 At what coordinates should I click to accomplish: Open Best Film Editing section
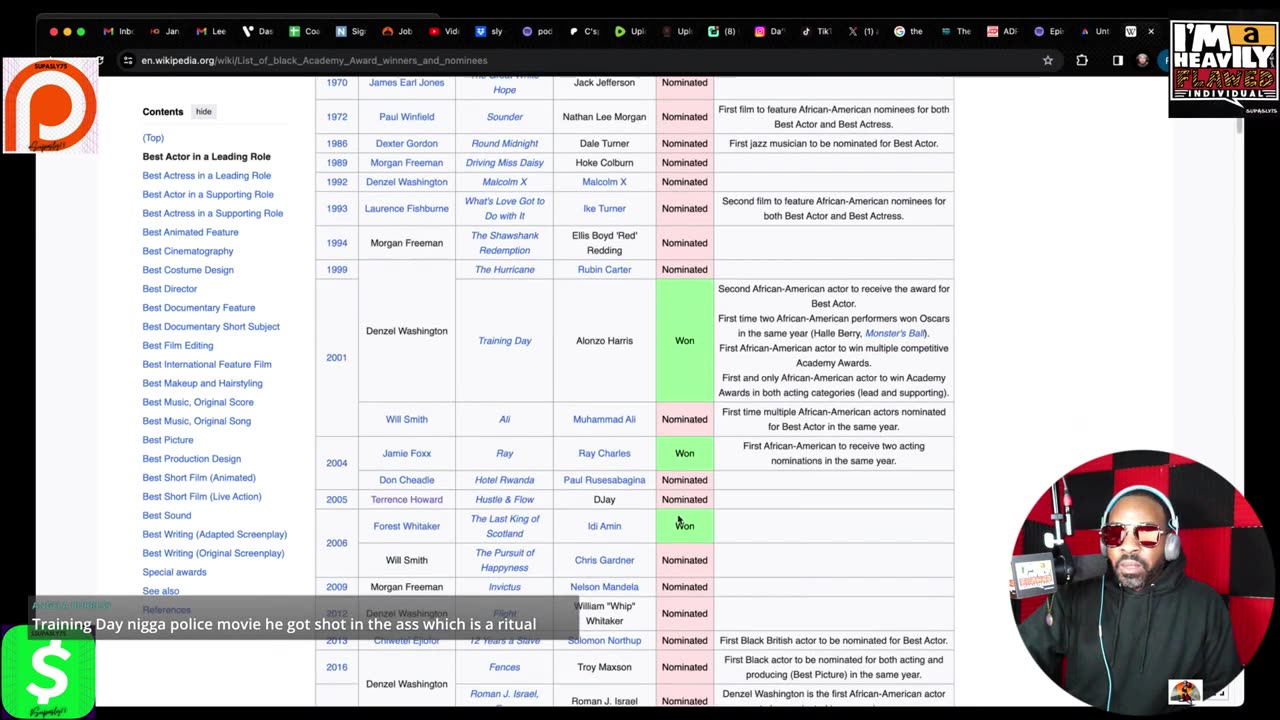click(x=178, y=346)
